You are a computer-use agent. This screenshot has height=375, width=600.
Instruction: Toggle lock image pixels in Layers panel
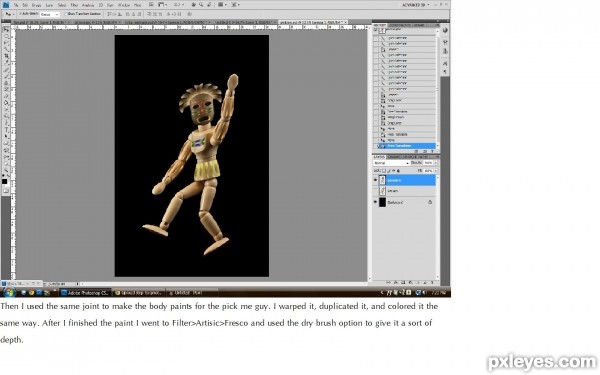389,171
